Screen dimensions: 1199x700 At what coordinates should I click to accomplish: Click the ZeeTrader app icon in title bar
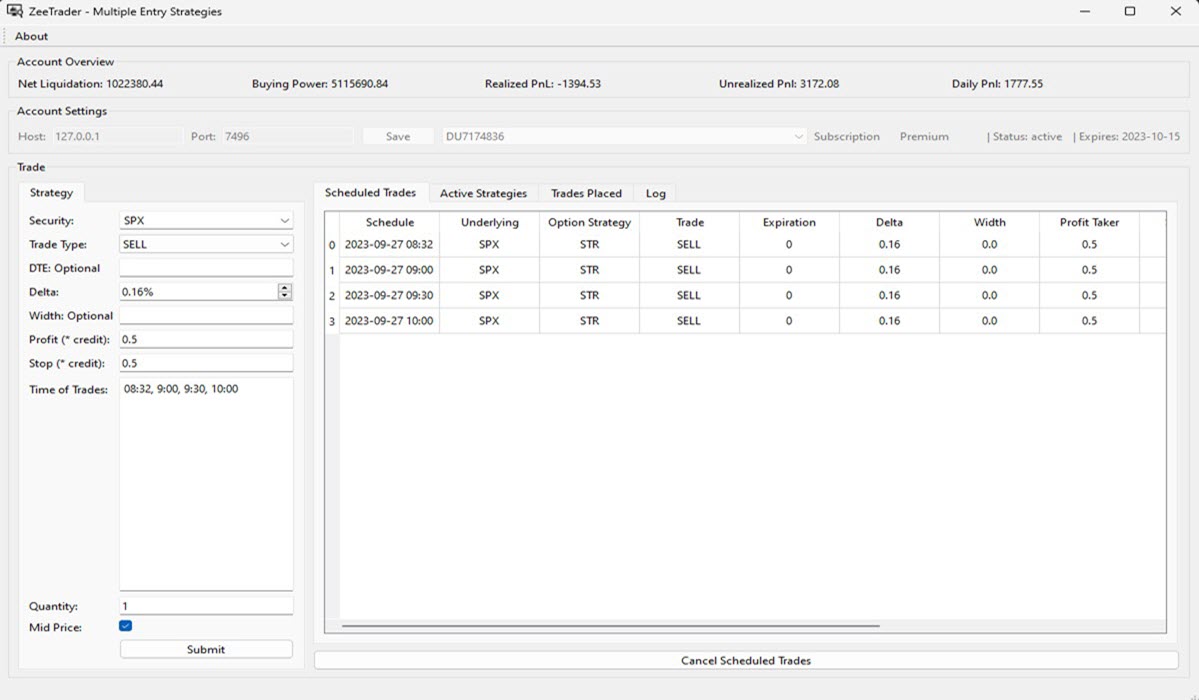point(14,11)
